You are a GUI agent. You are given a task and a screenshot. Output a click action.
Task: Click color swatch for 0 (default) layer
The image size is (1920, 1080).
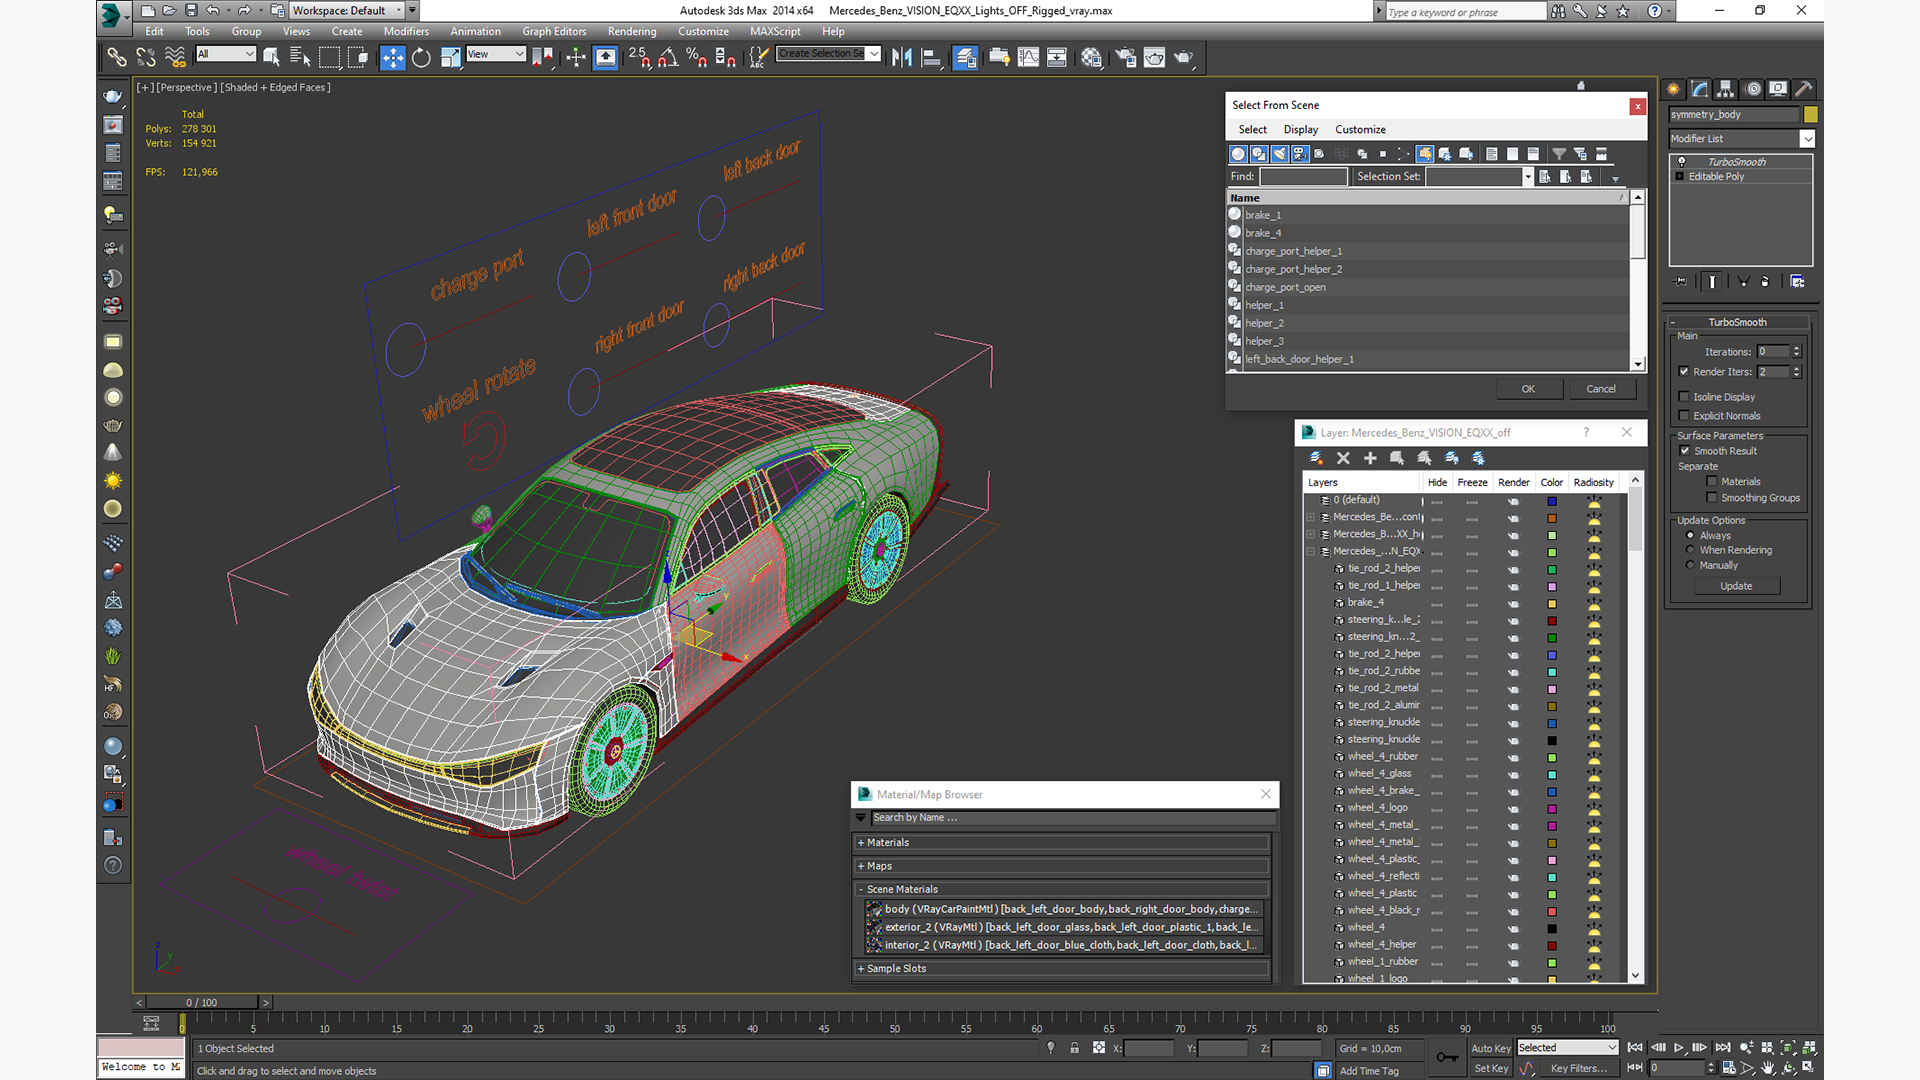[1552, 501]
